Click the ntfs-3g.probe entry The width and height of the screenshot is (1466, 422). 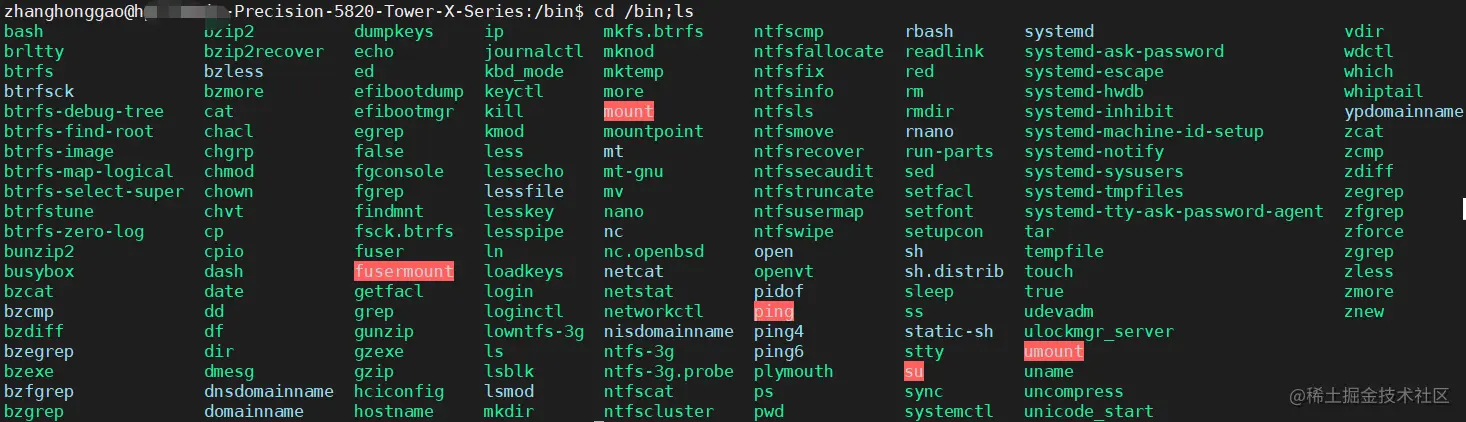tap(669, 371)
